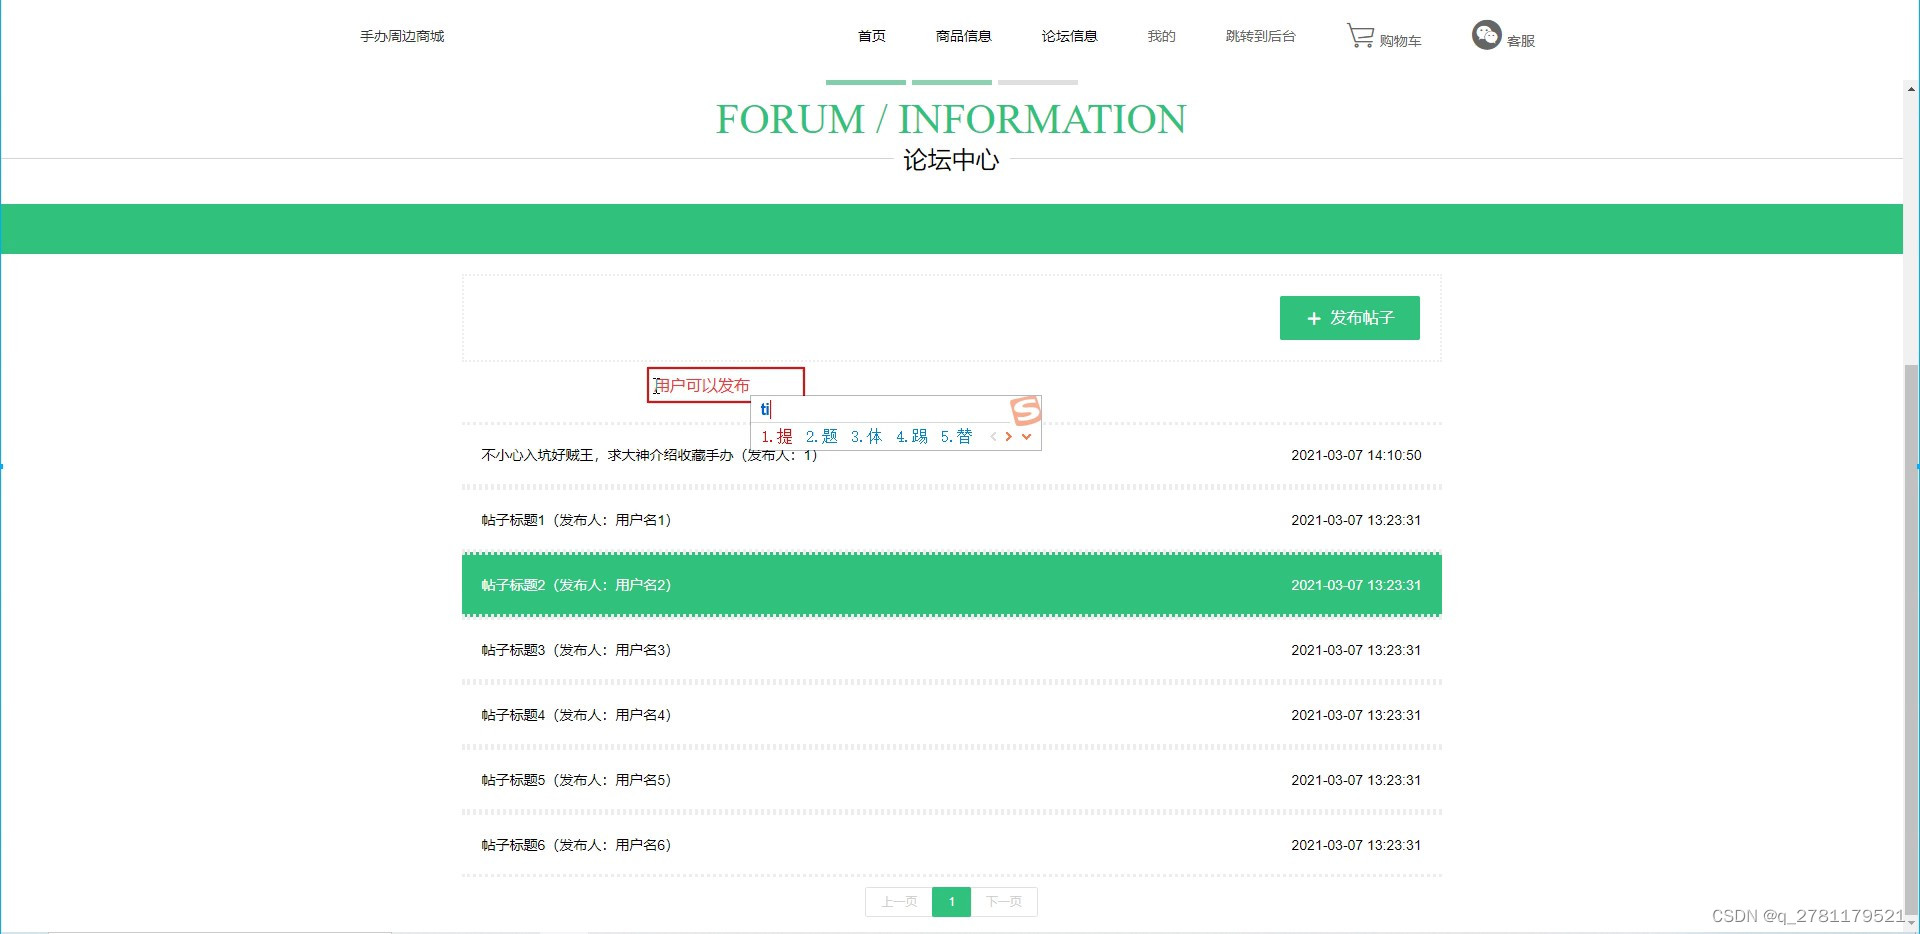Viewport: 1920px width, 934px height.
Task: Open 商品信息 navigation item
Action: click(x=963, y=36)
